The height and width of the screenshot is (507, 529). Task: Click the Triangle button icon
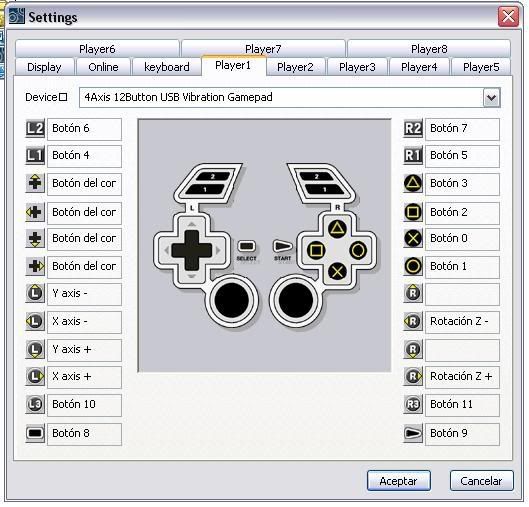click(x=413, y=183)
